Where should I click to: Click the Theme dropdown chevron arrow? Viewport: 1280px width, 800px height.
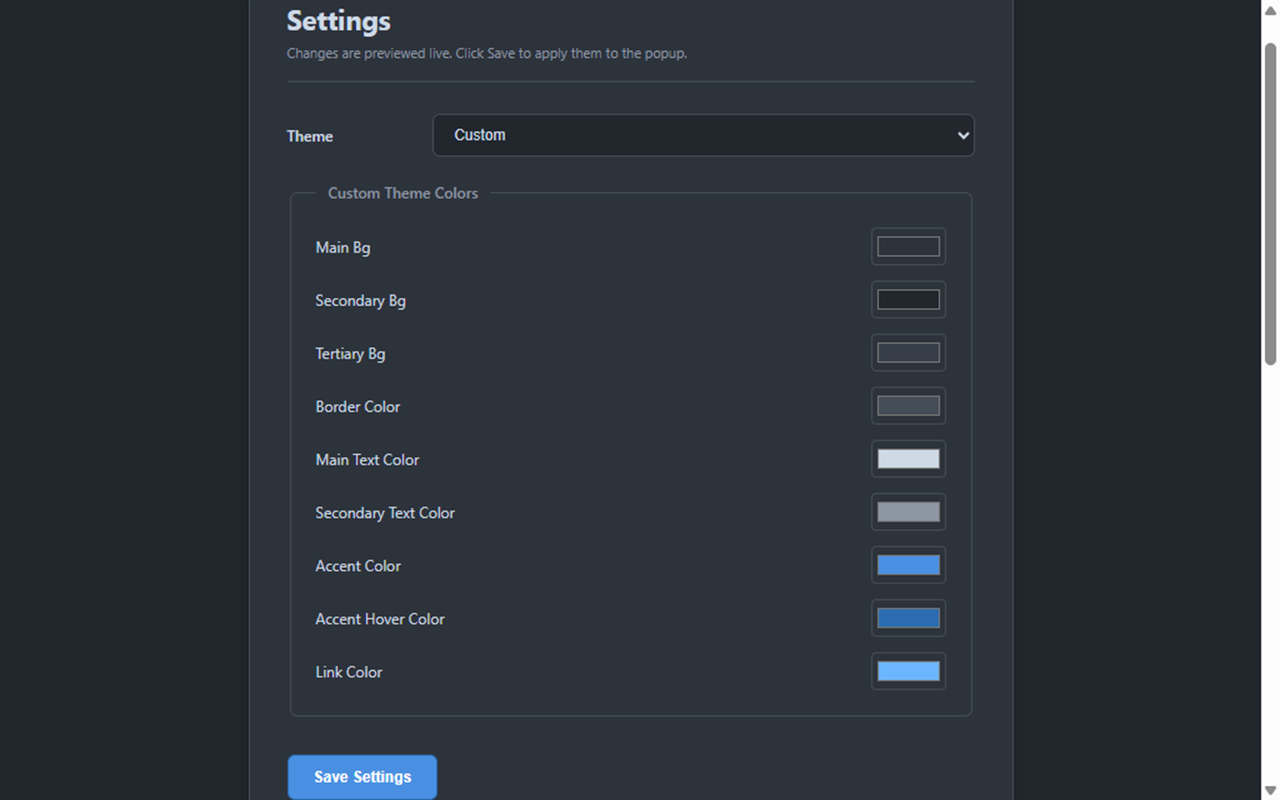click(x=961, y=135)
